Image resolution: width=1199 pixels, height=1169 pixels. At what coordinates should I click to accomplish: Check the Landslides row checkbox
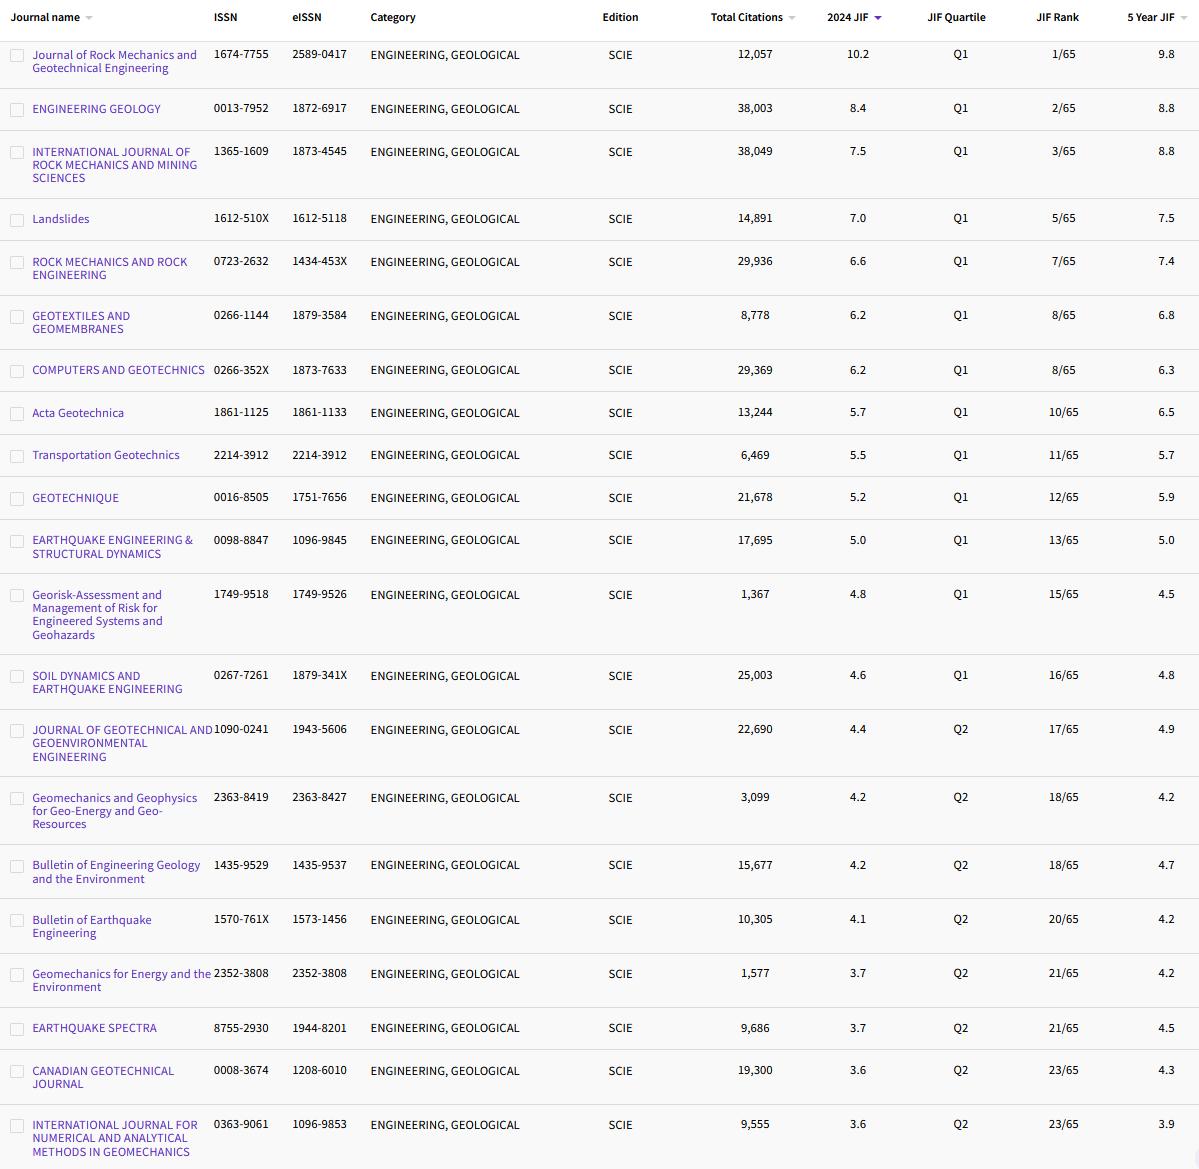click(x=17, y=219)
